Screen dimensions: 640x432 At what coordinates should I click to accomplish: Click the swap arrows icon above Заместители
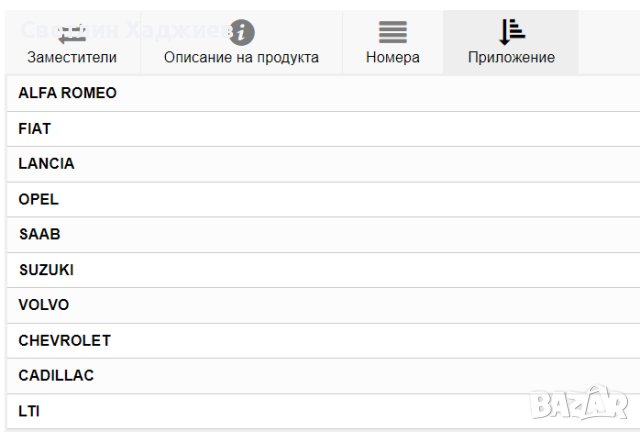(x=72, y=33)
